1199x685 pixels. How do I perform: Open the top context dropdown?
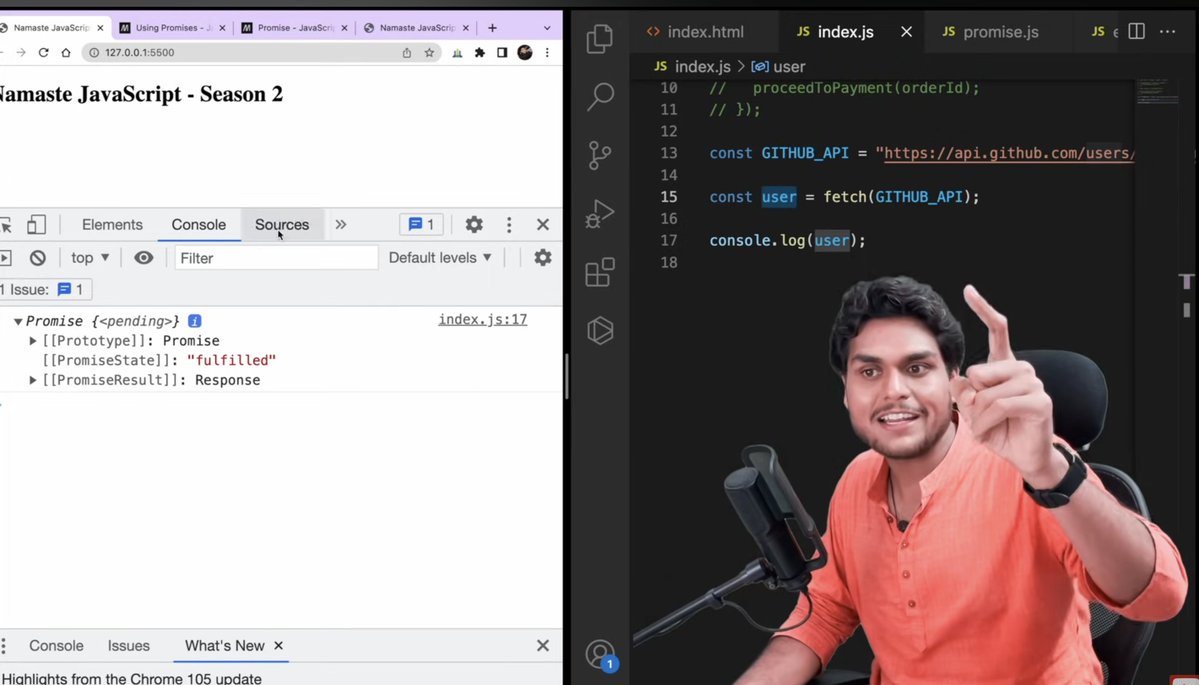click(x=90, y=258)
